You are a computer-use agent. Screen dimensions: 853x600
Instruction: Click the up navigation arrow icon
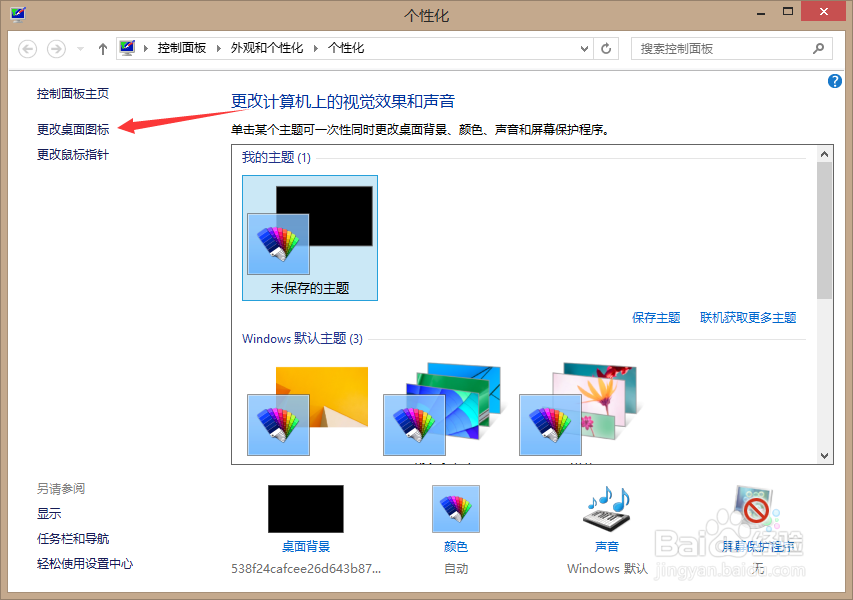pyautogui.click(x=102, y=48)
